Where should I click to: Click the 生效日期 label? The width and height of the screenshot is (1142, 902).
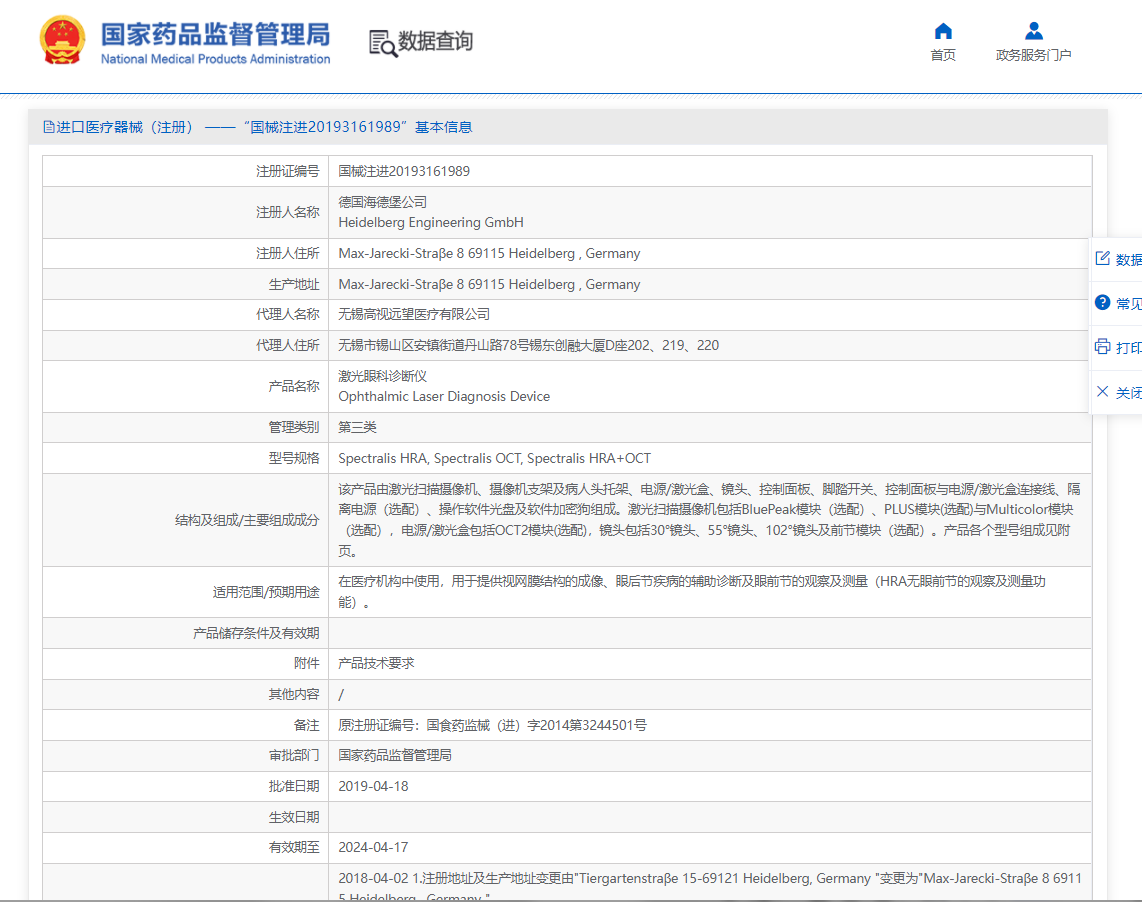(x=294, y=817)
